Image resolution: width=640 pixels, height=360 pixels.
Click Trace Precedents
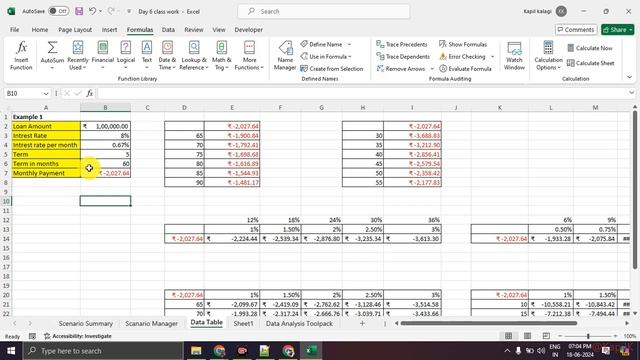tap(402, 44)
